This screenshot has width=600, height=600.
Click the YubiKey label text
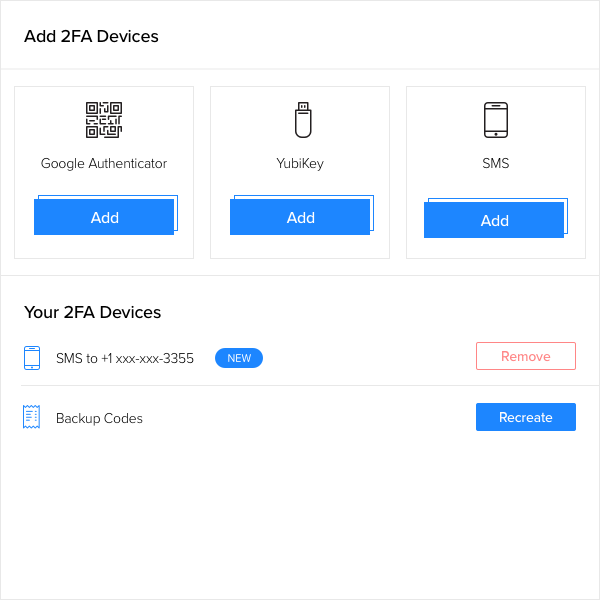300,163
